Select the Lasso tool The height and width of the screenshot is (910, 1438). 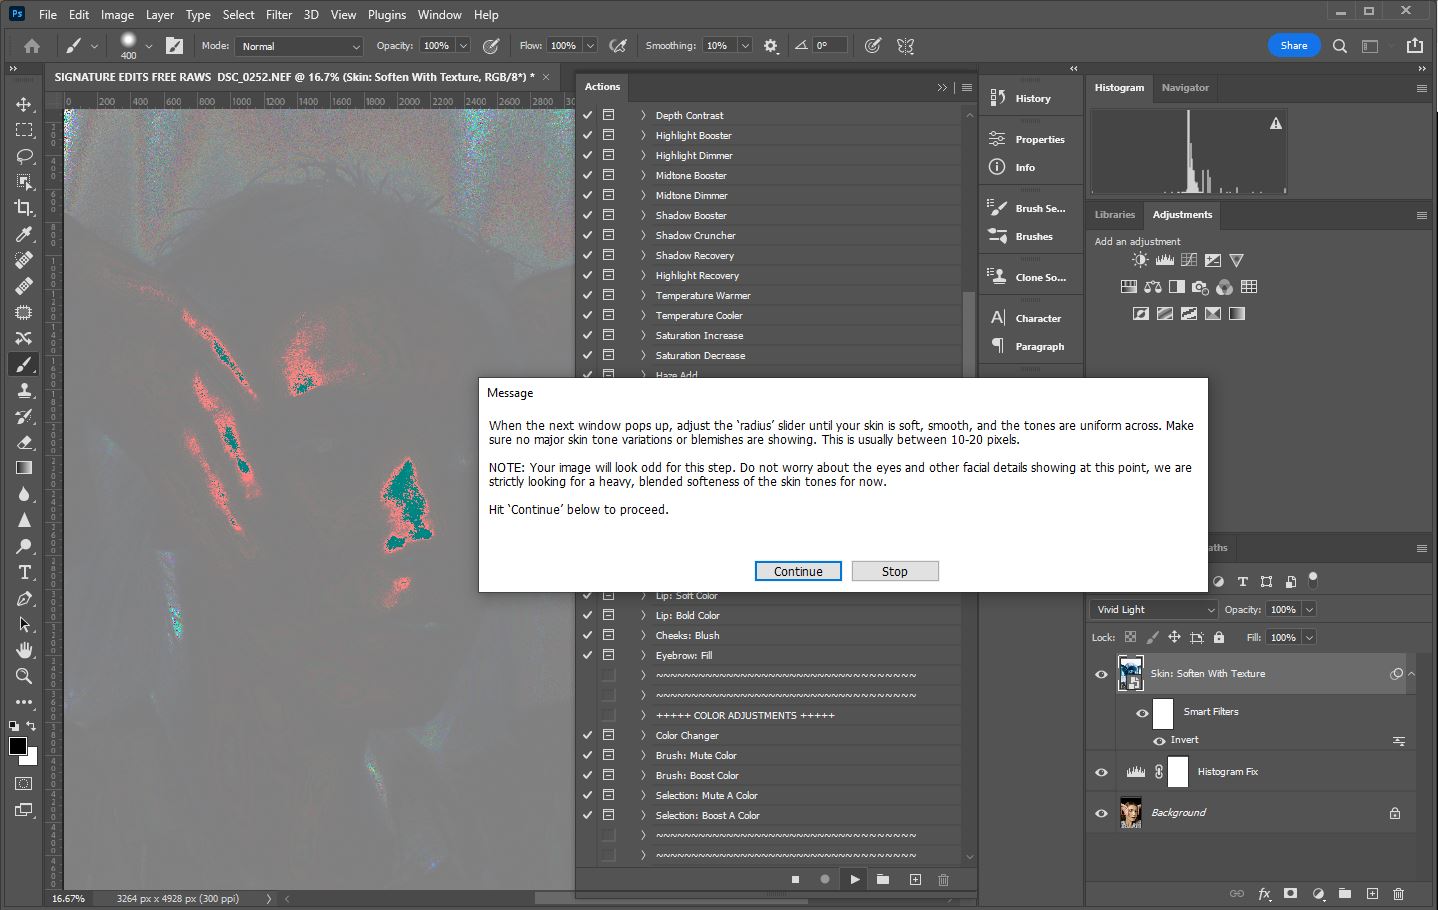pyautogui.click(x=24, y=156)
